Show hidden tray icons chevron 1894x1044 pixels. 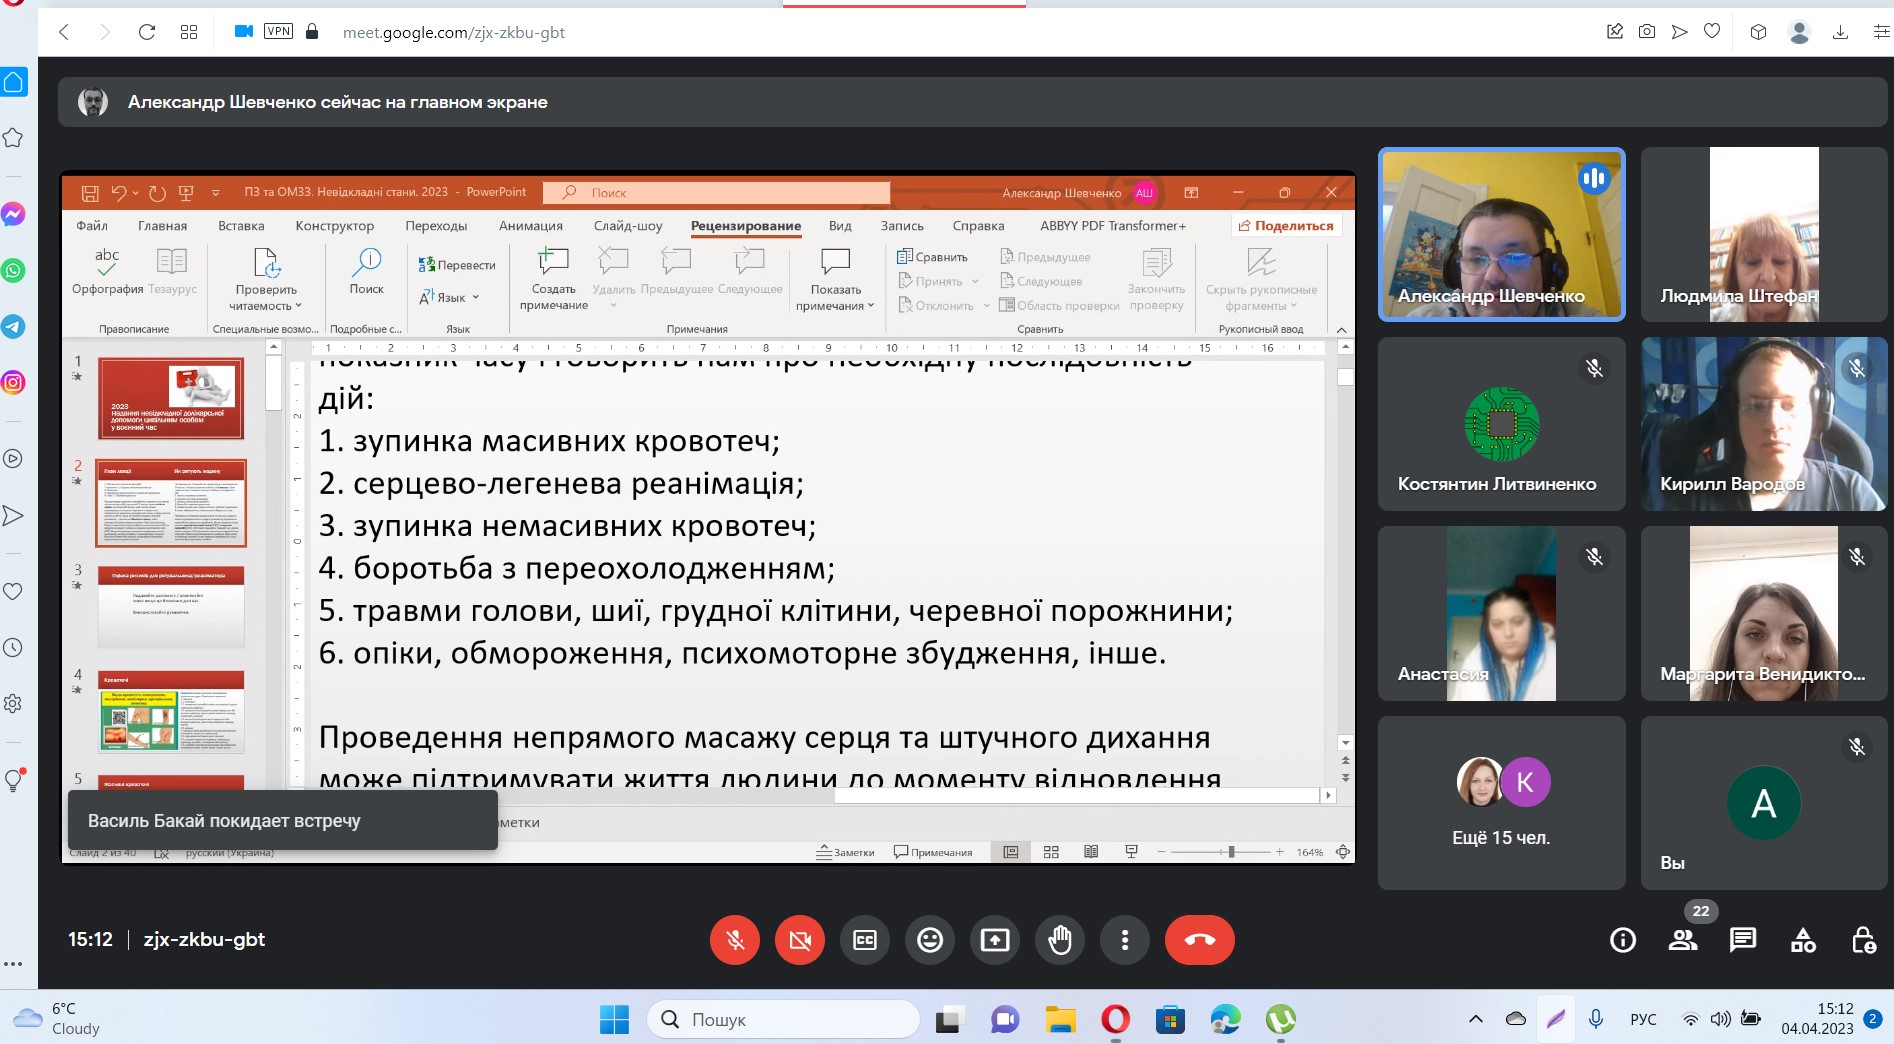(1476, 1019)
